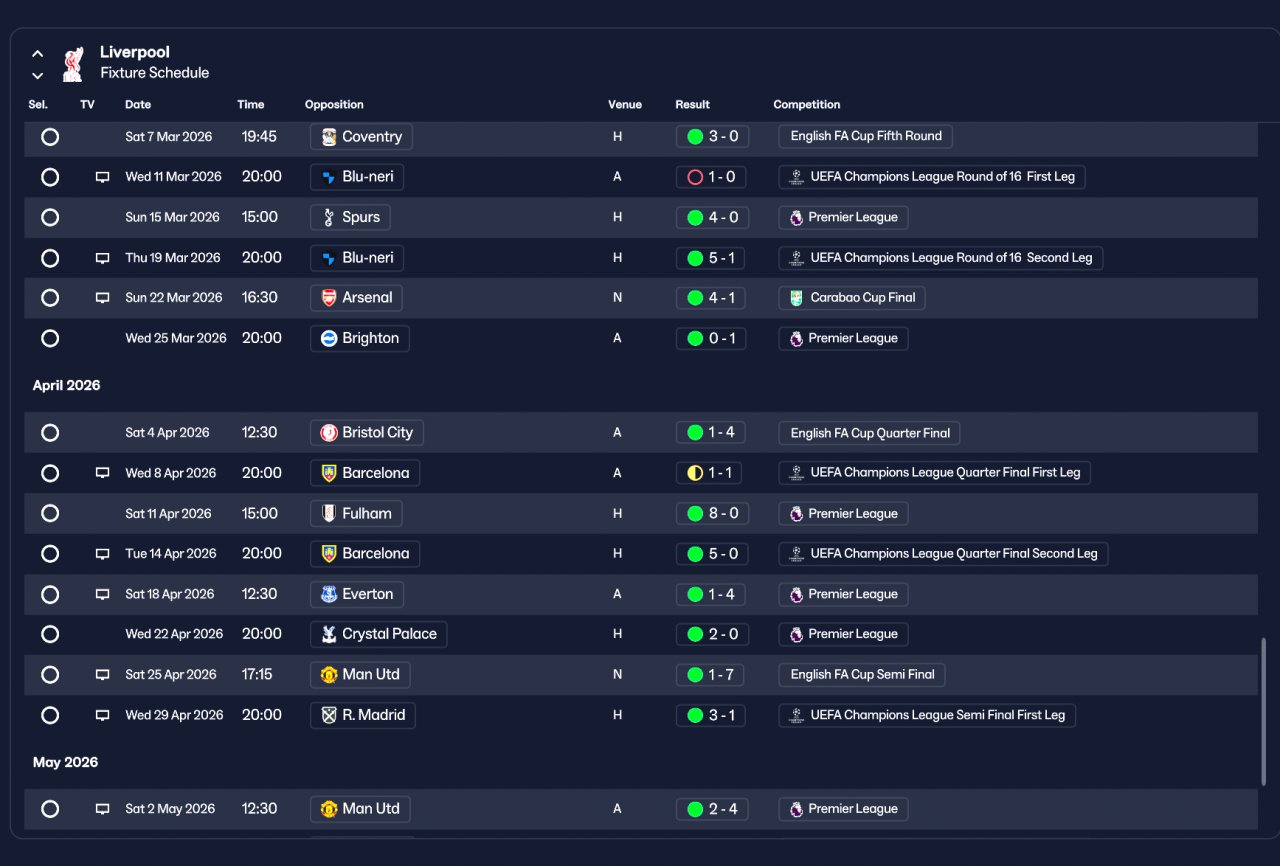
Task: Sort by the Competition column header
Action: coord(807,105)
